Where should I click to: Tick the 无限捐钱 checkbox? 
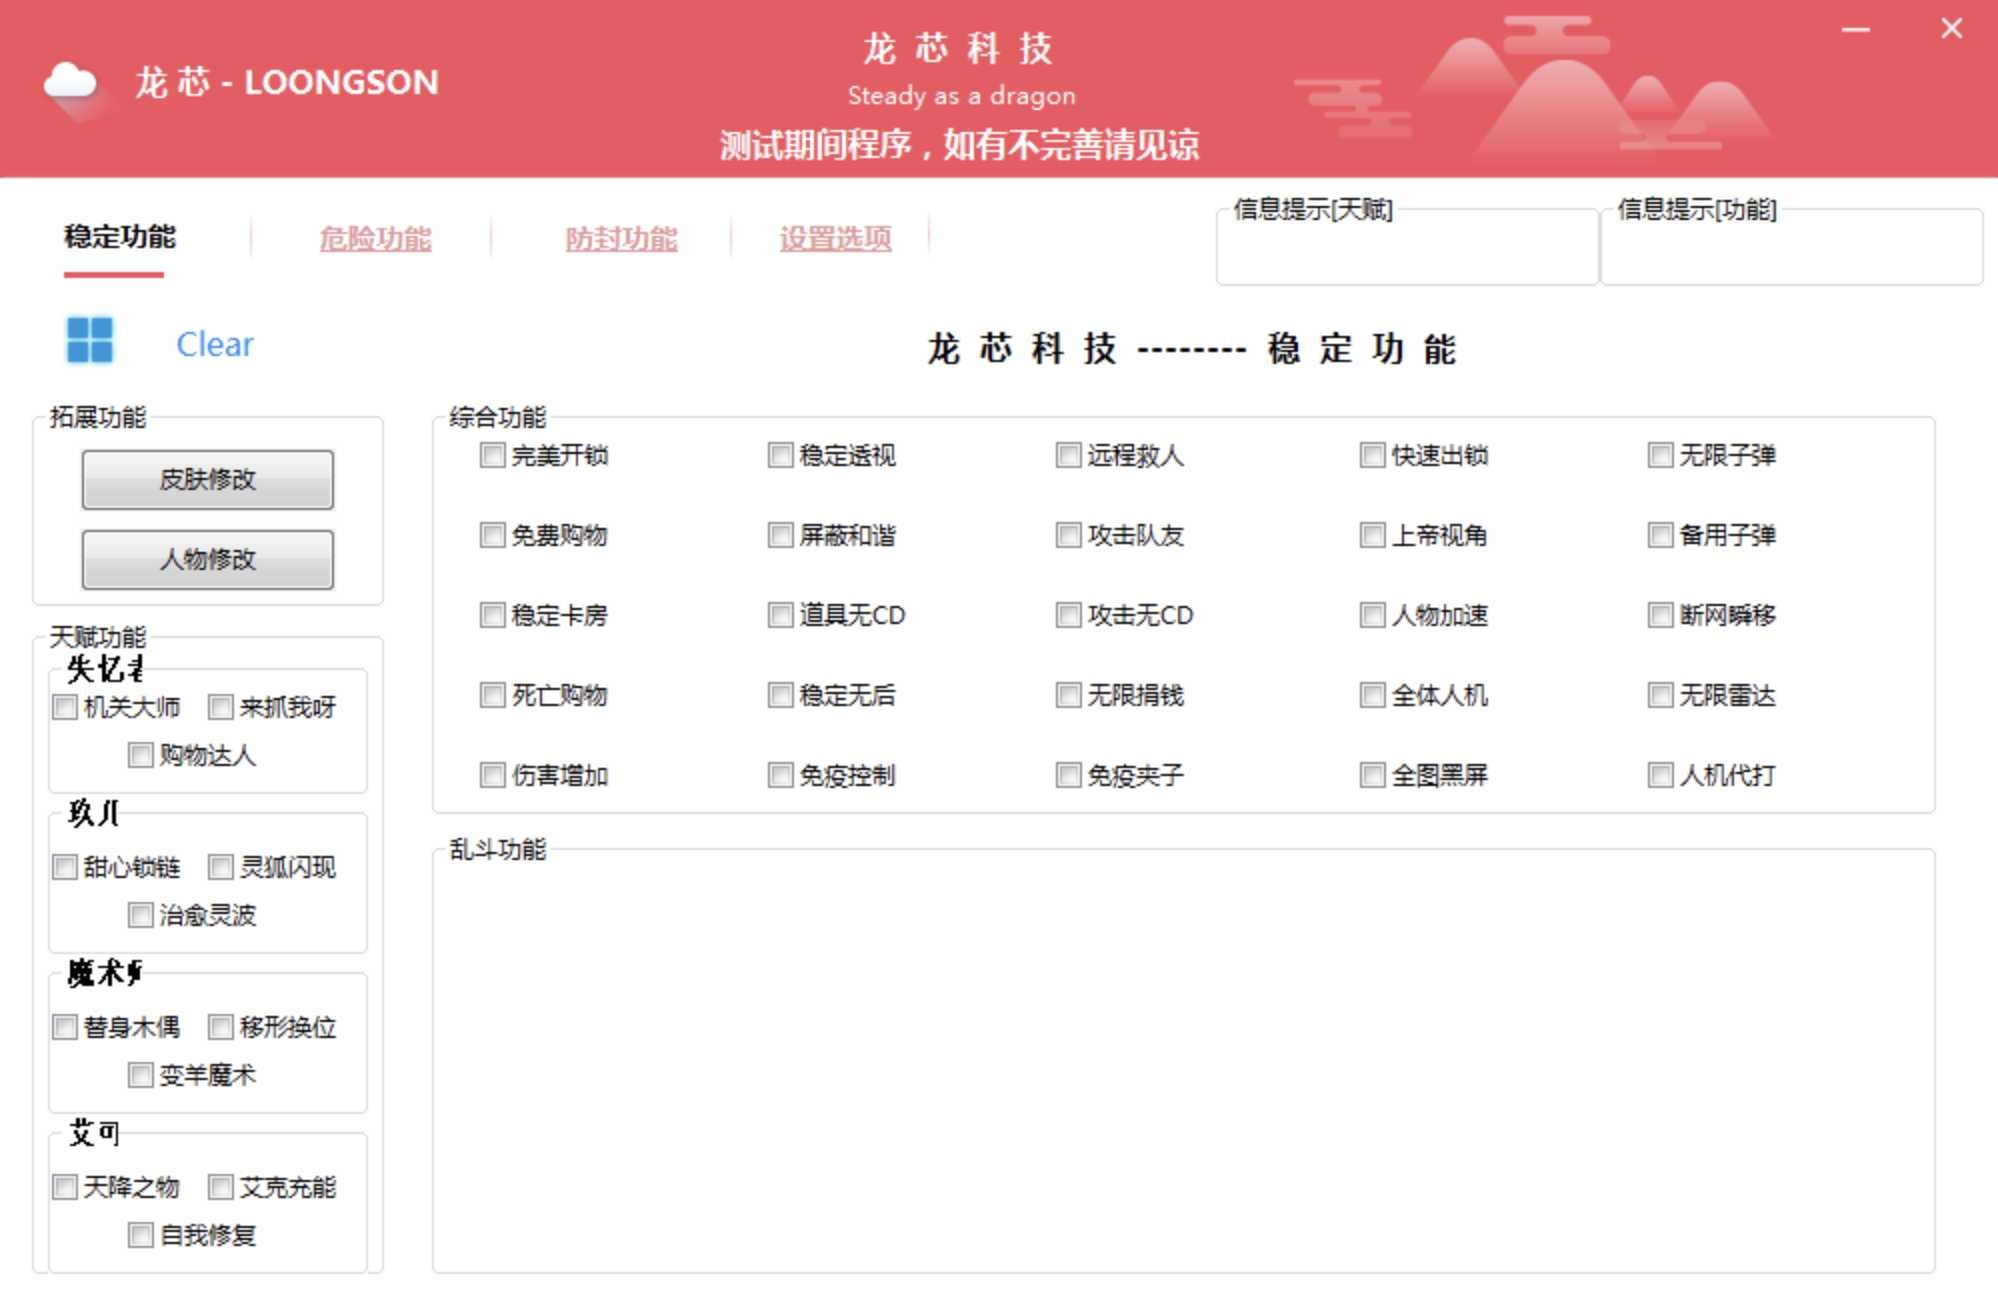click(x=1068, y=695)
